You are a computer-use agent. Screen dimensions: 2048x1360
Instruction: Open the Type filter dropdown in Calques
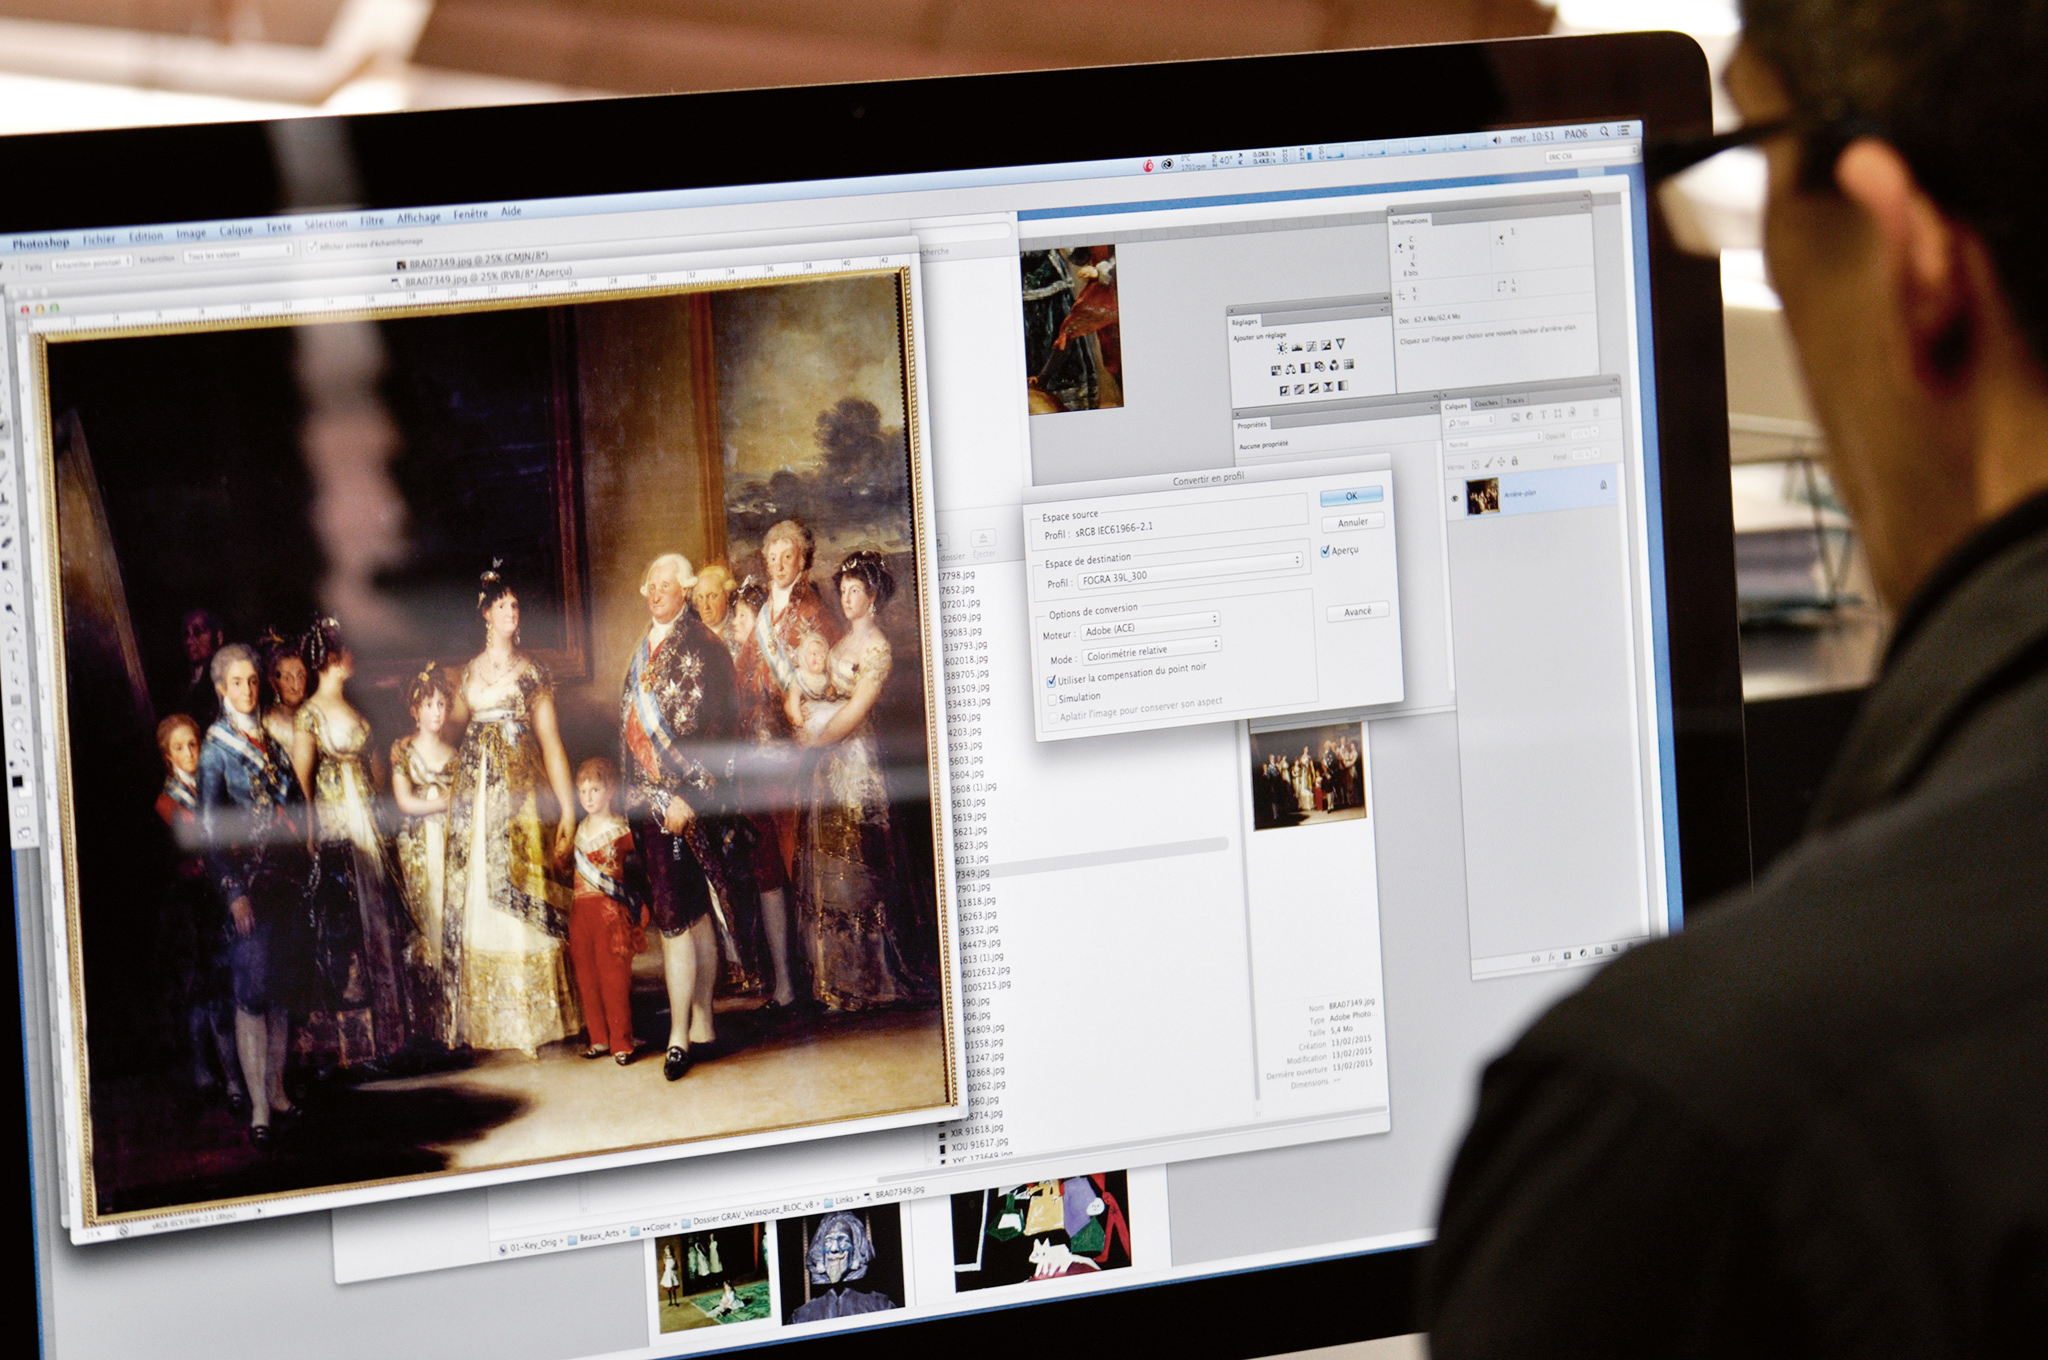point(1470,421)
